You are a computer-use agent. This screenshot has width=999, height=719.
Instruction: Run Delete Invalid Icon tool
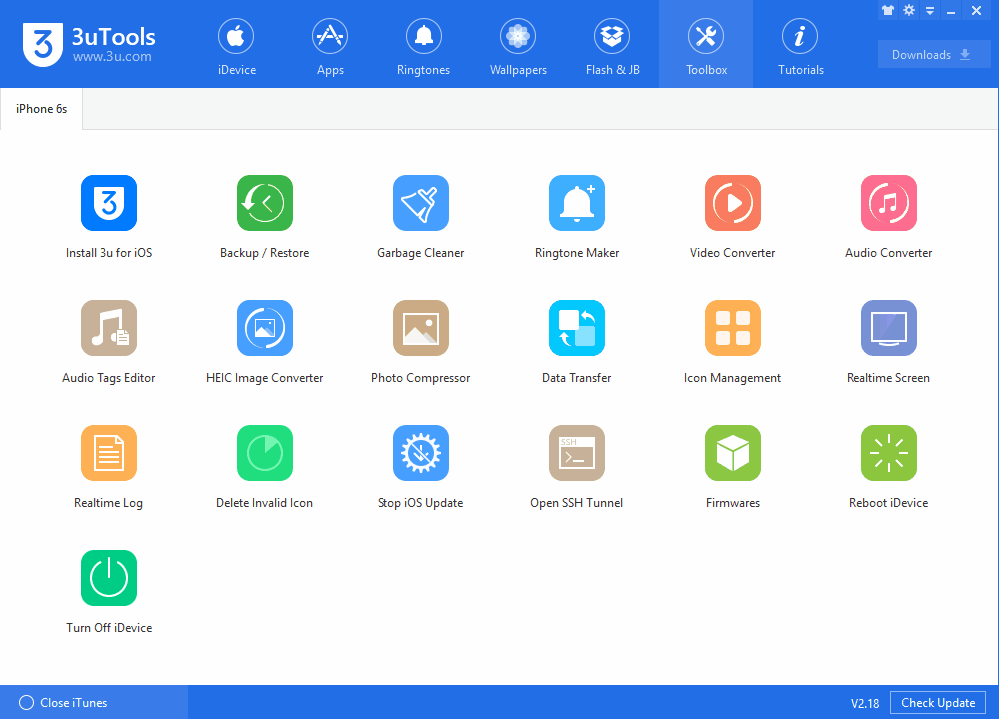pyautogui.click(x=264, y=453)
